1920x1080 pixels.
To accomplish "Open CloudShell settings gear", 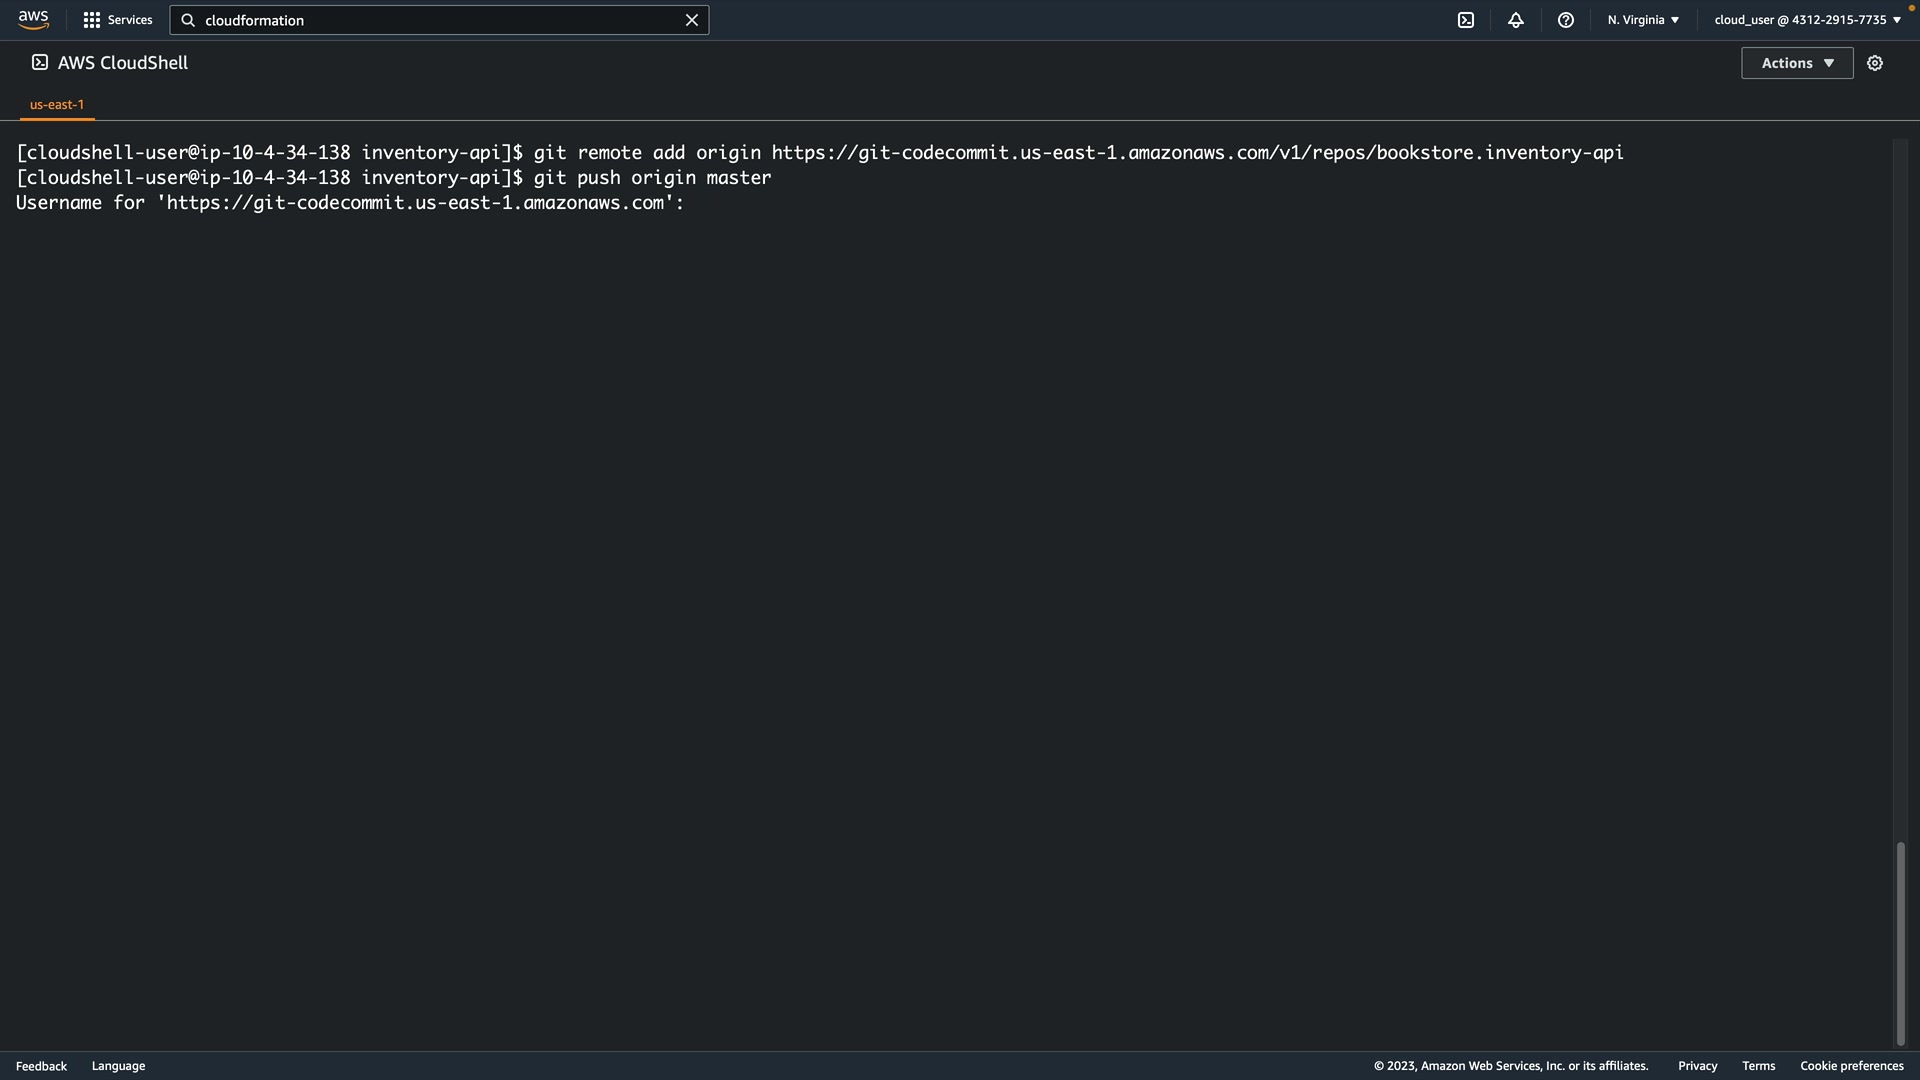I will click(1875, 63).
